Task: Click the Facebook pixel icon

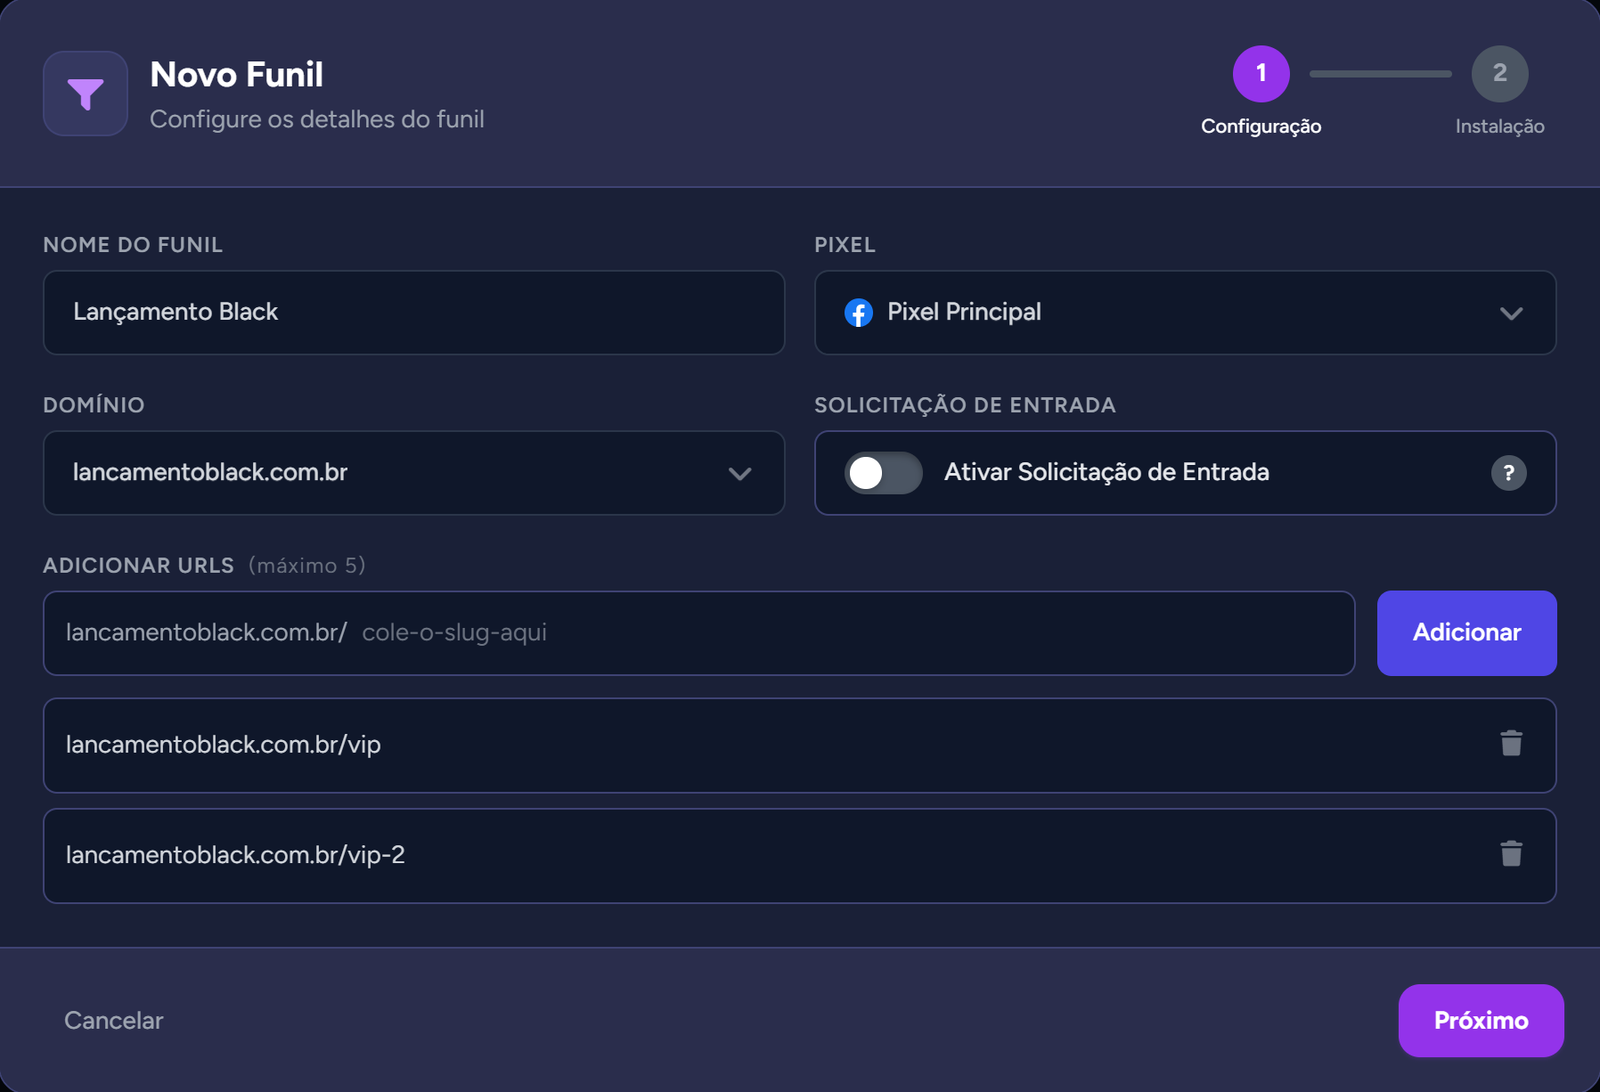Action: tap(858, 313)
